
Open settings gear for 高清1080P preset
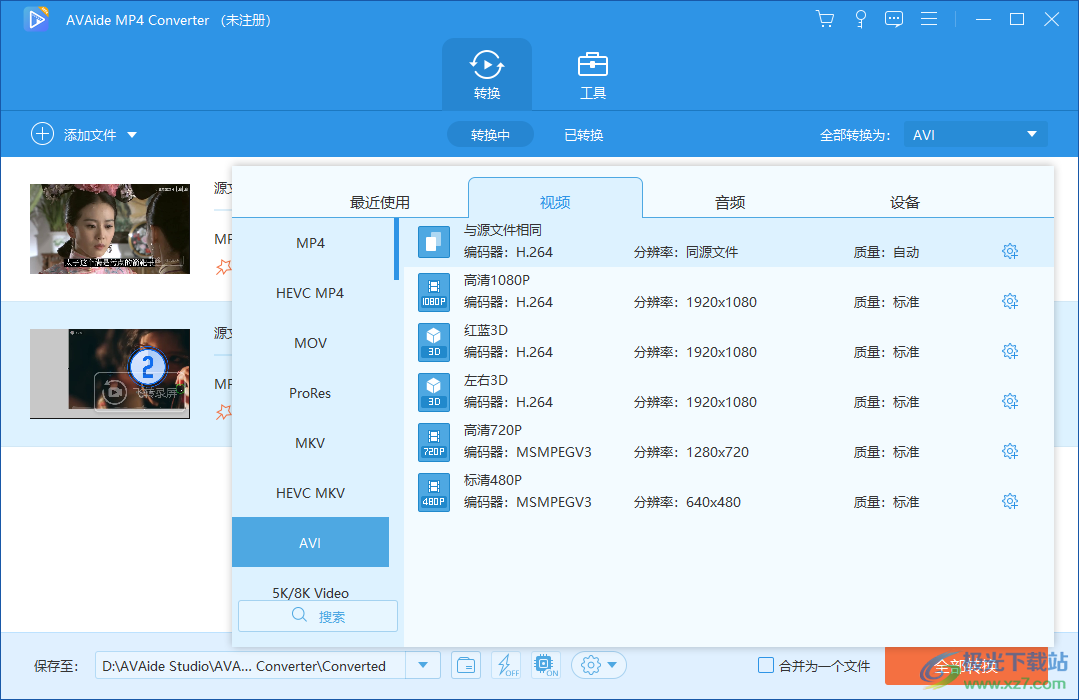1009,301
